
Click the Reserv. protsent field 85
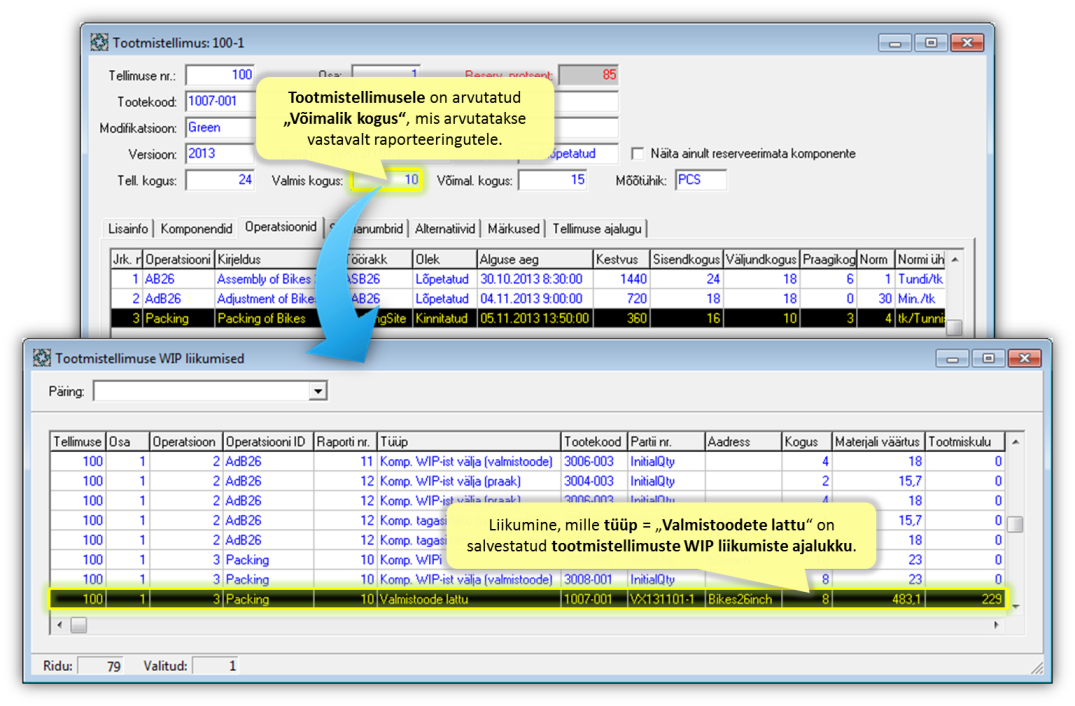(x=588, y=75)
